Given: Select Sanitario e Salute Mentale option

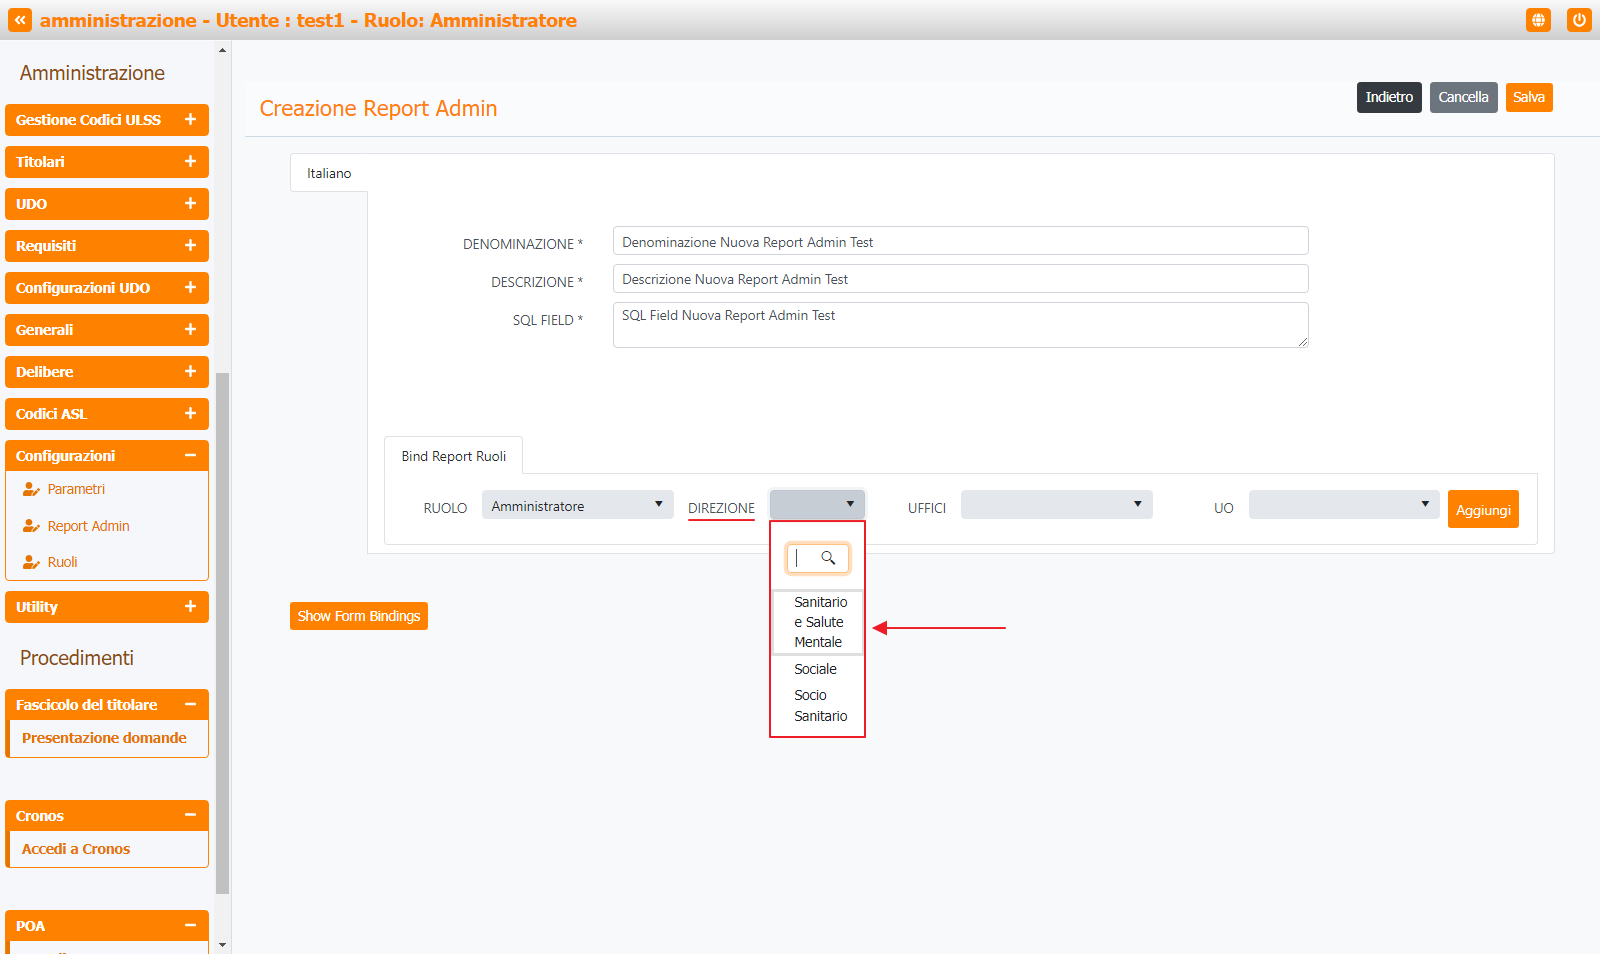Looking at the screenshot, I should click(819, 622).
